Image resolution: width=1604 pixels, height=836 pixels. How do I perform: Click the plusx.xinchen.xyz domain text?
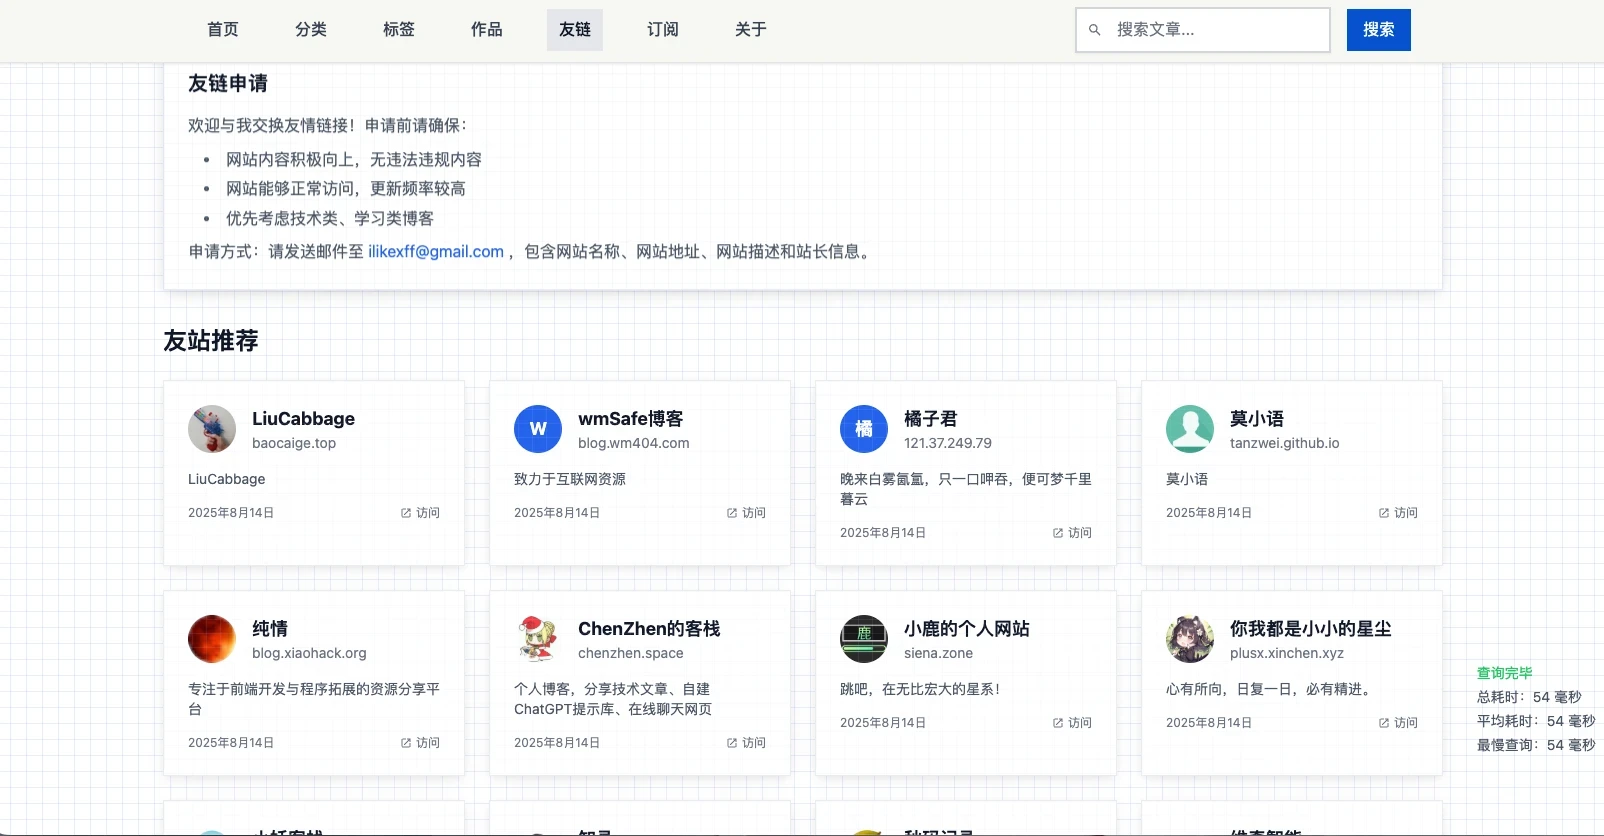1287,653
